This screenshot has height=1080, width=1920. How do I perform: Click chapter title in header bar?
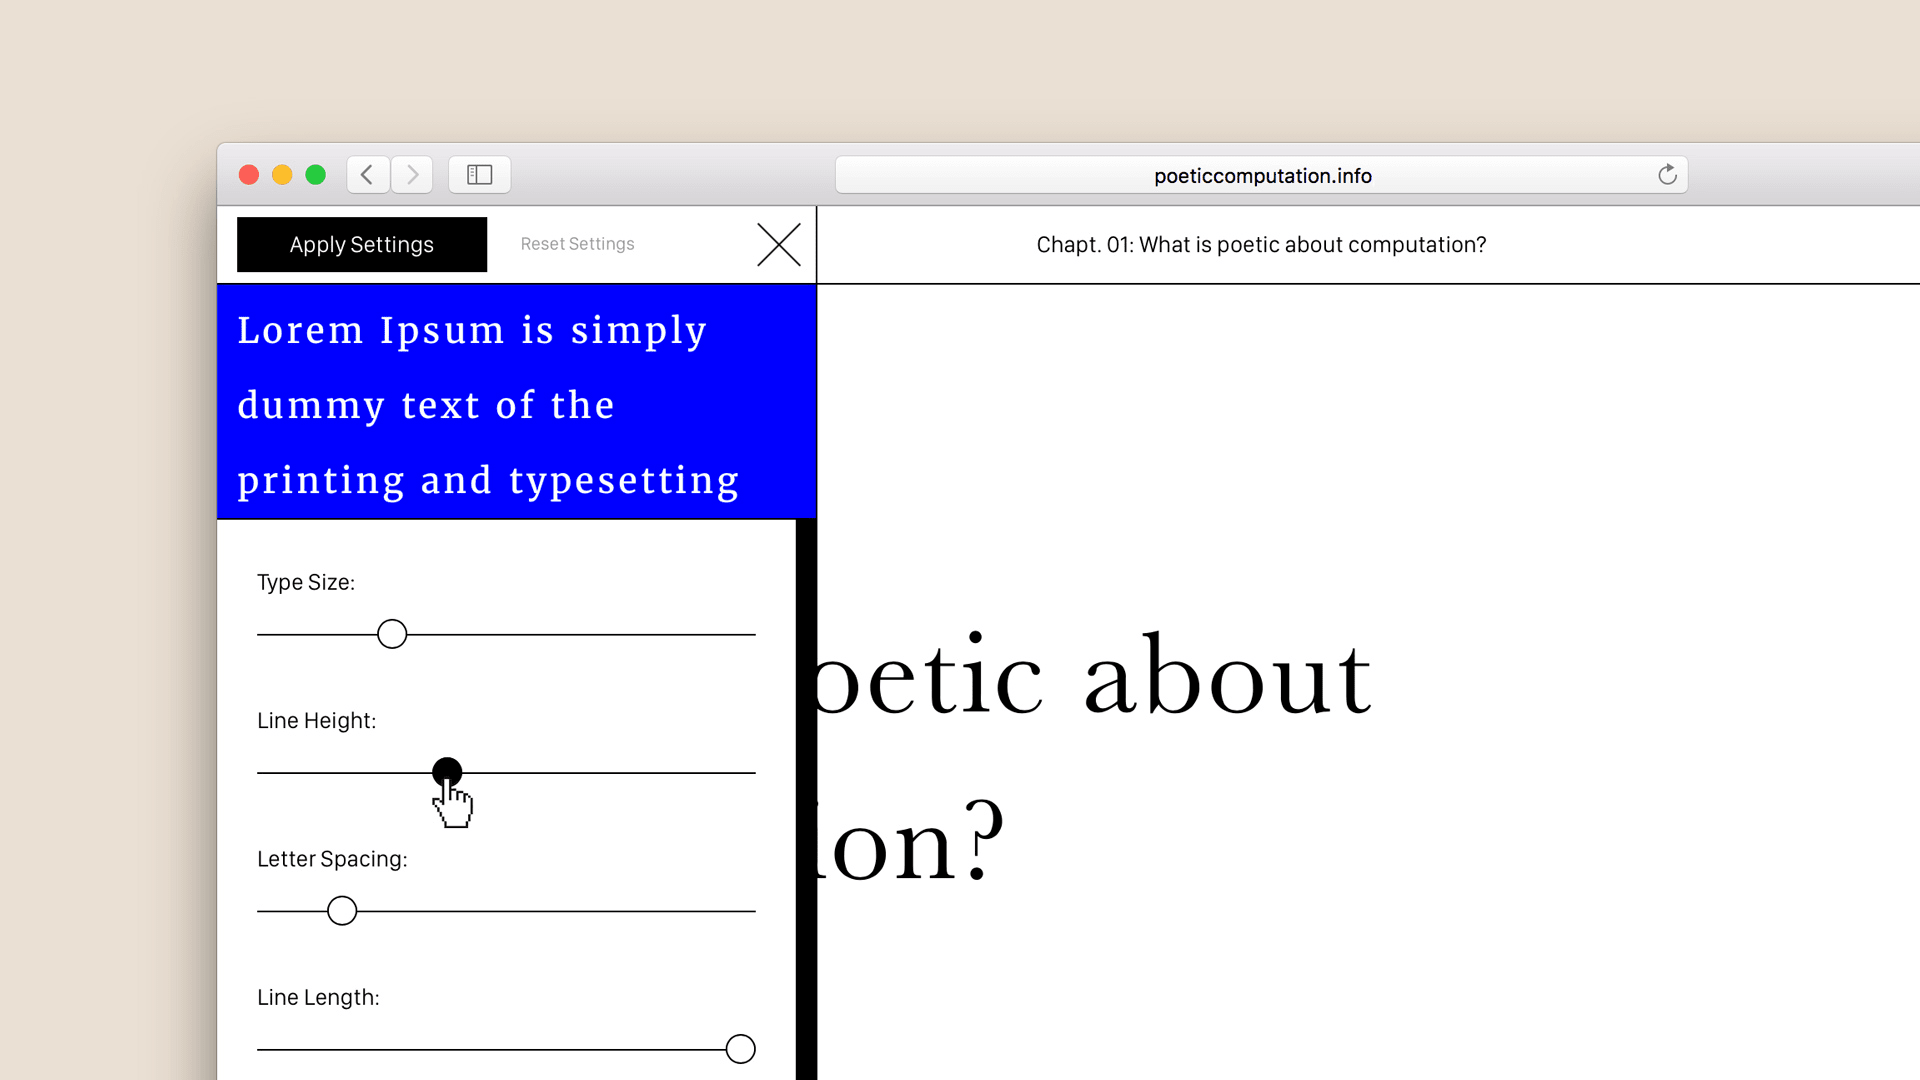(1261, 245)
